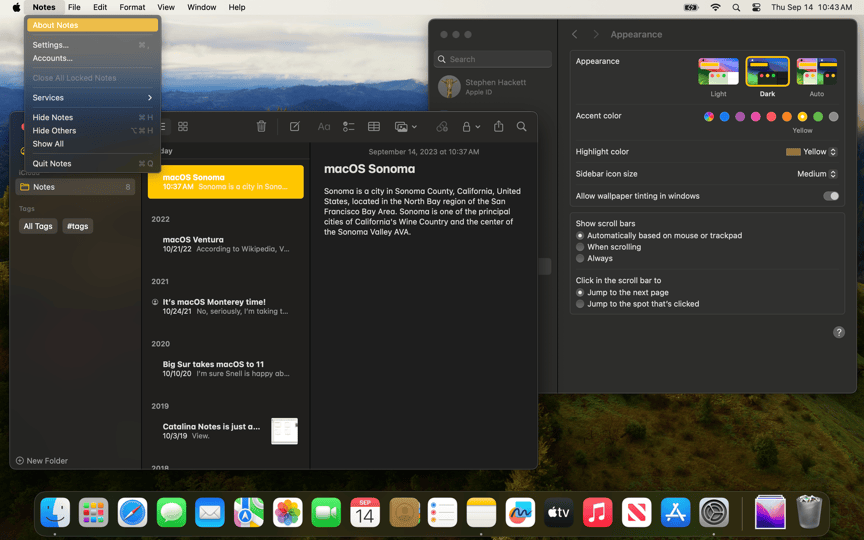This screenshot has height=540, width=864.
Task: Click the help question mark button
Action: [x=839, y=332]
